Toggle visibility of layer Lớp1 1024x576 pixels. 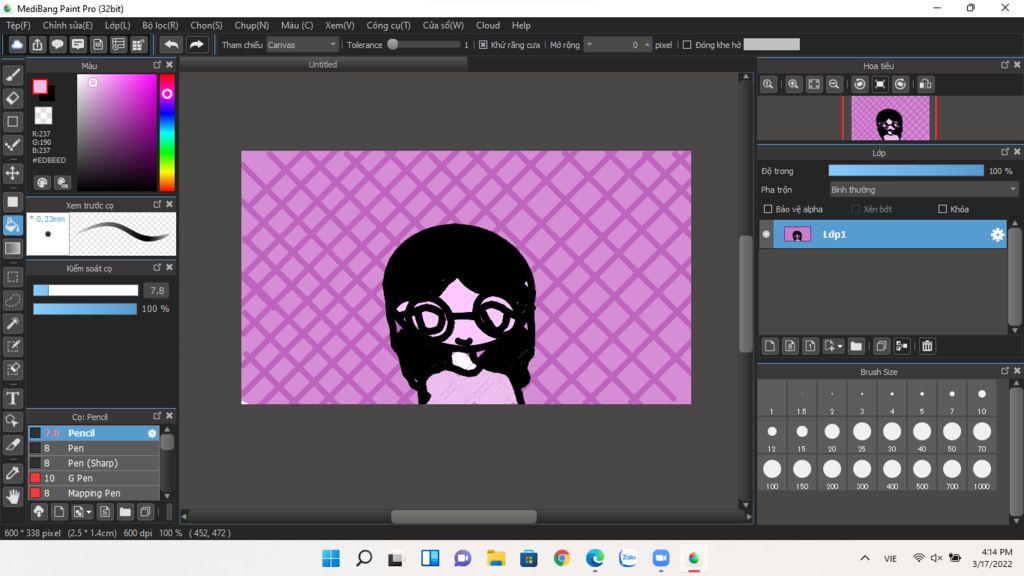766,234
